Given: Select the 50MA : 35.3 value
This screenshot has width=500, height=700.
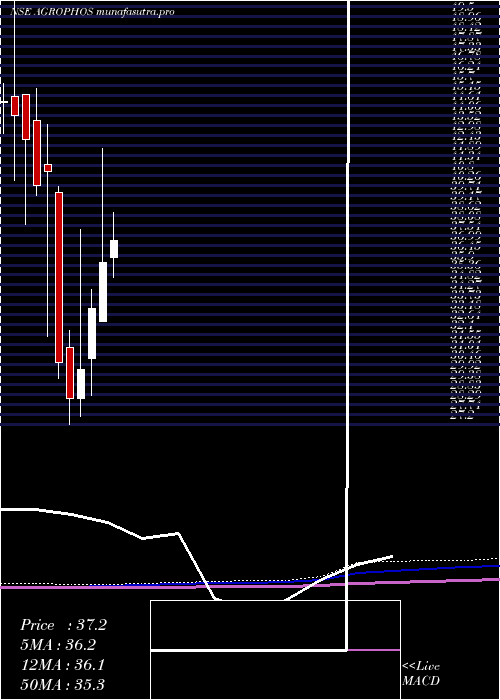Looking at the screenshot, I should click(63, 685).
